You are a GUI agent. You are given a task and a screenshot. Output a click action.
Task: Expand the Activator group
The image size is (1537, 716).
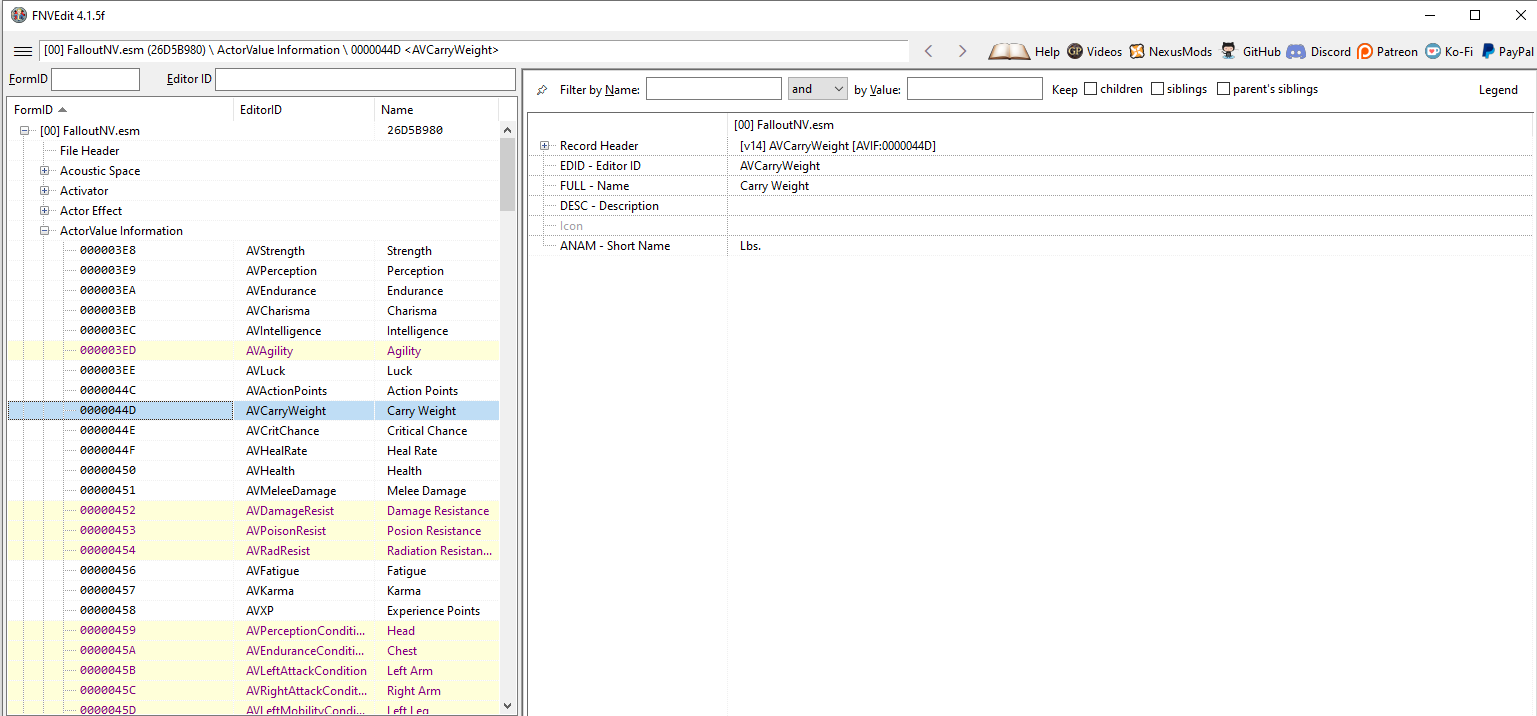45,191
